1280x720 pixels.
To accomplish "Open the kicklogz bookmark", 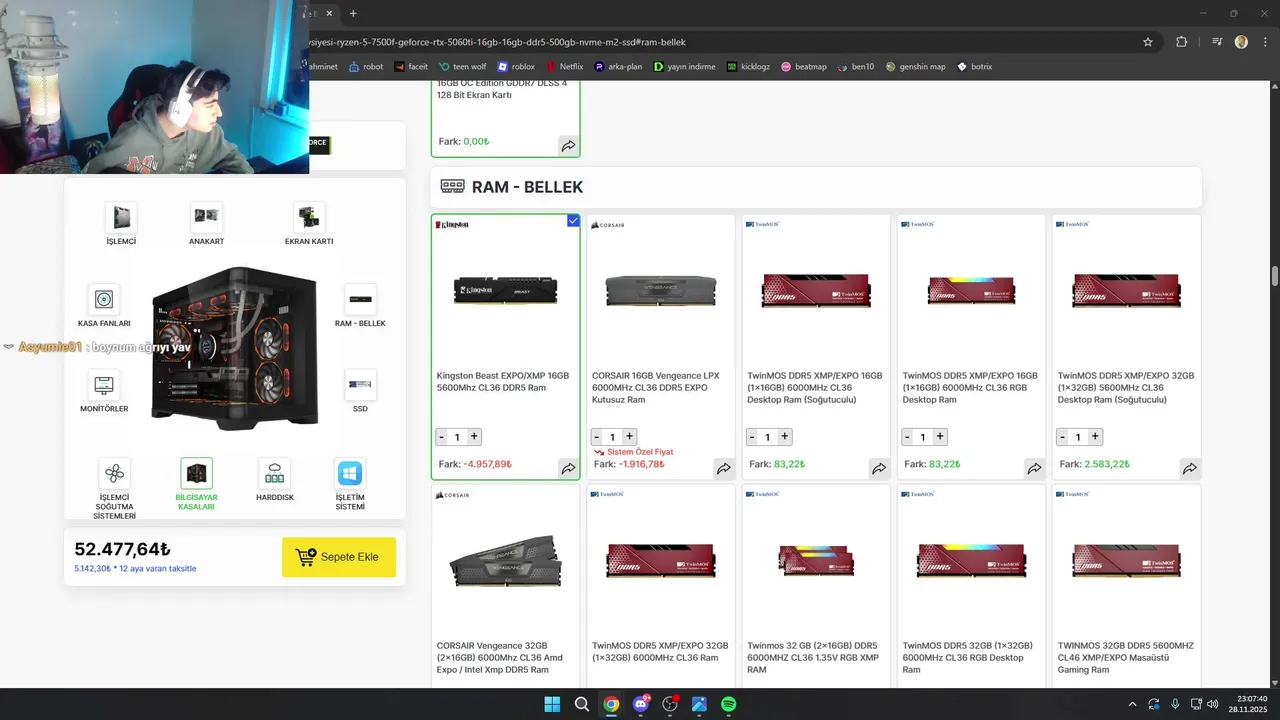I will coord(748,67).
